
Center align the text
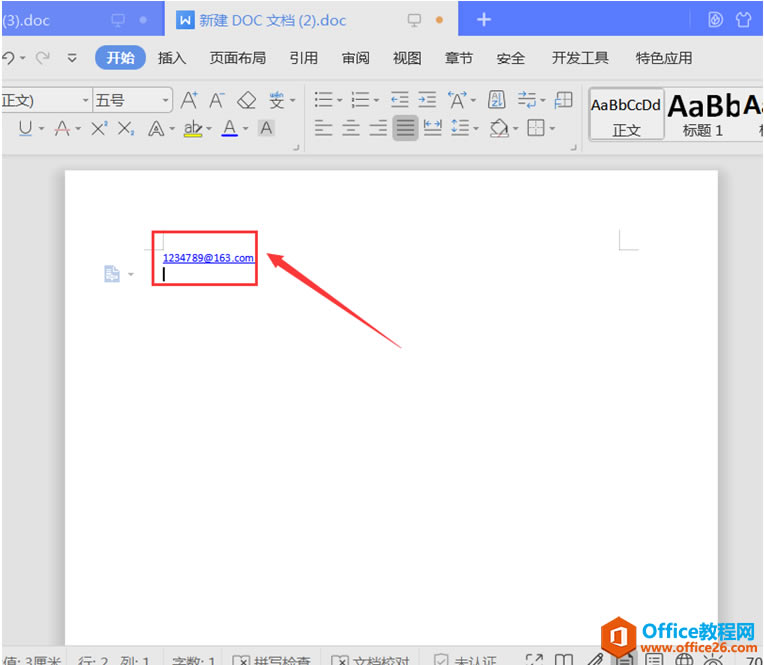351,128
